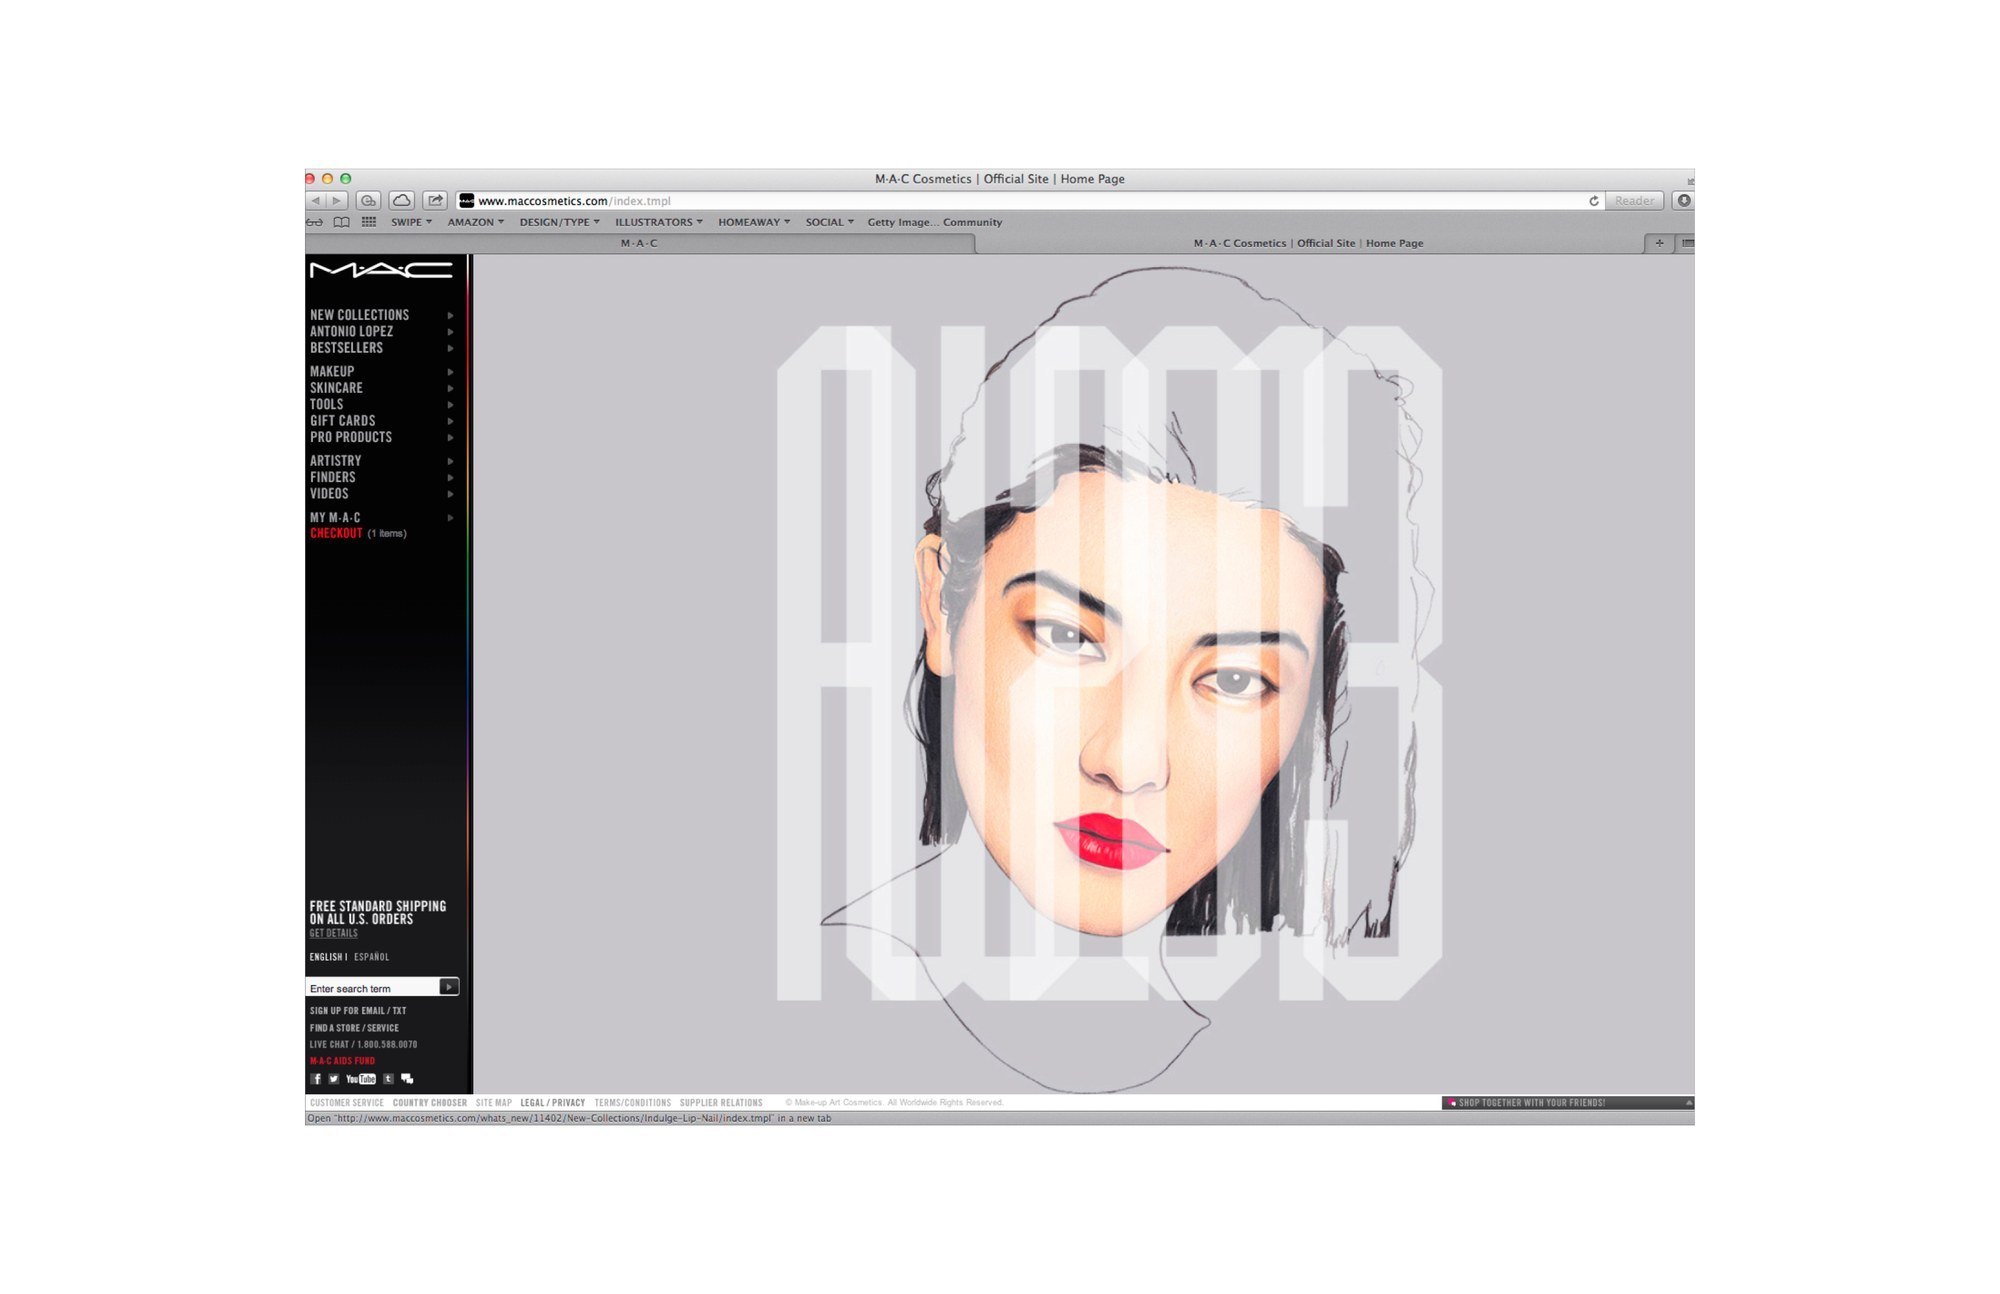Open My M·A·C in the sidebar
The height and width of the screenshot is (1294, 2000).
coord(334,518)
